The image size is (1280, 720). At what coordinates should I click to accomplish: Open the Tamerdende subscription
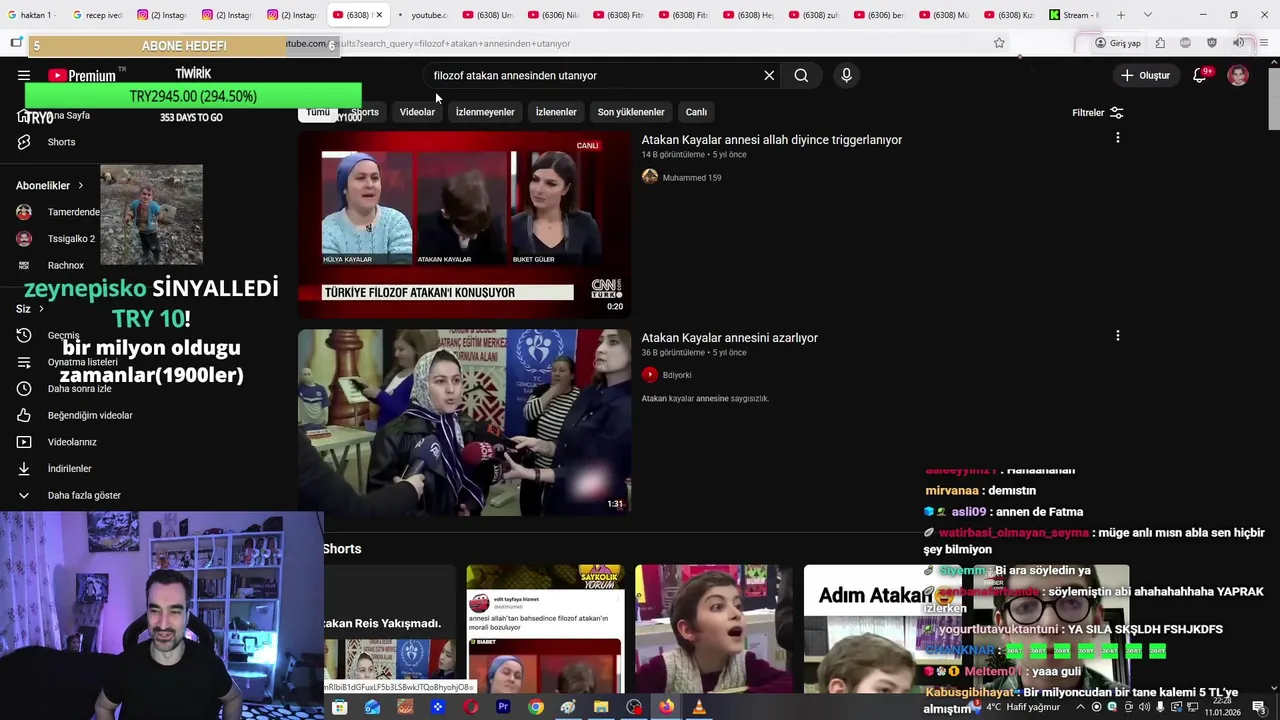tap(58, 212)
